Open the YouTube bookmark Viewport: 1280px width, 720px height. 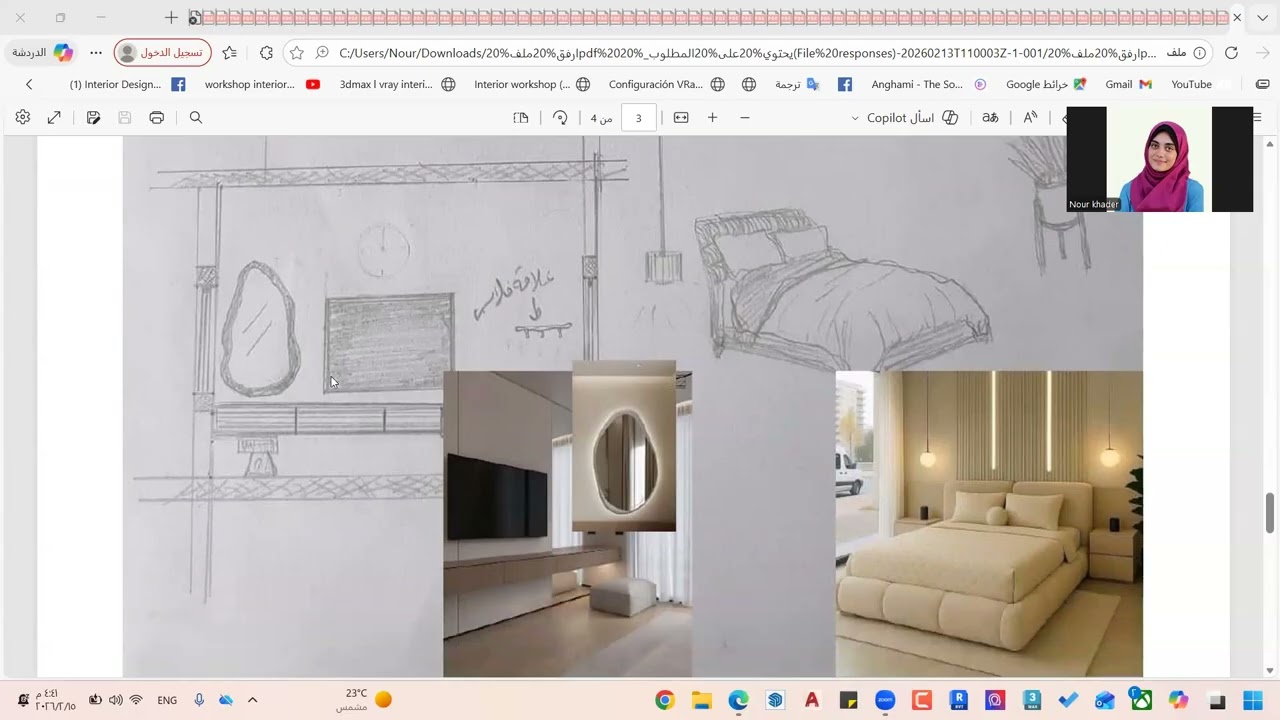[1192, 85]
